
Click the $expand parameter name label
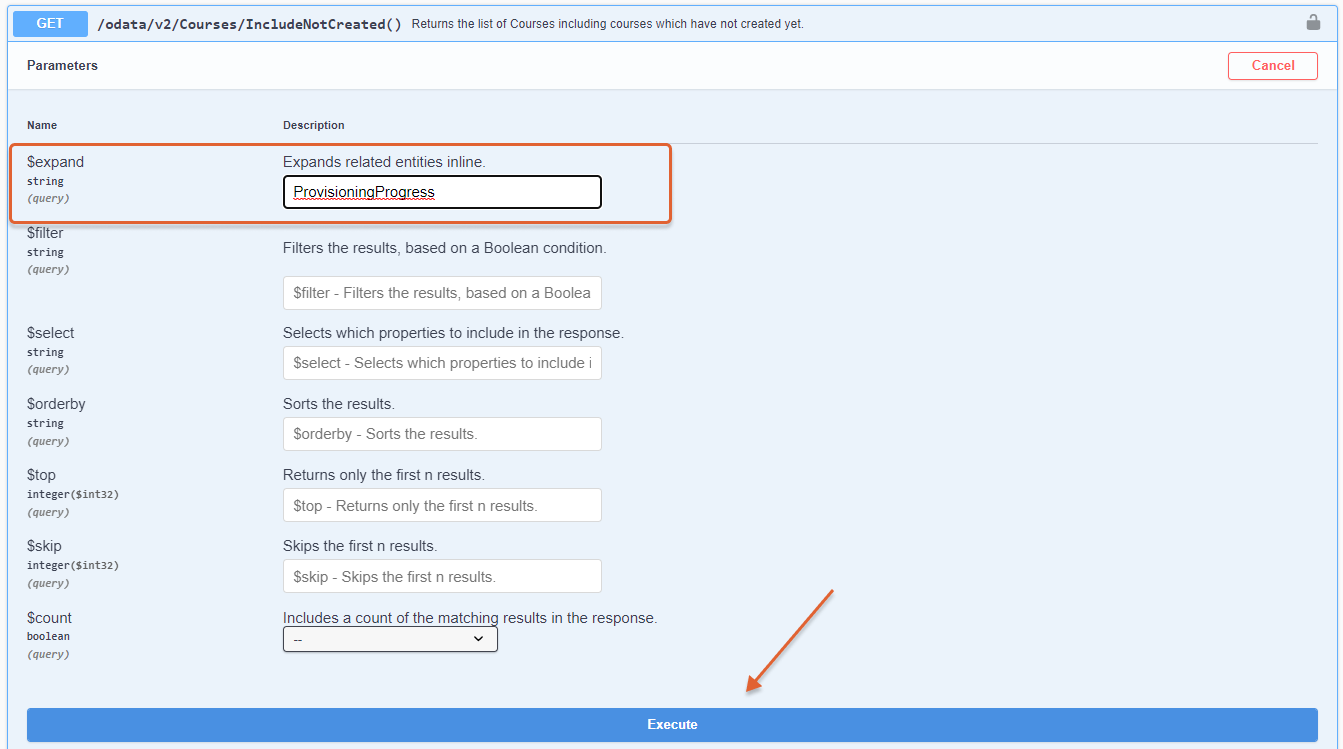tap(56, 162)
